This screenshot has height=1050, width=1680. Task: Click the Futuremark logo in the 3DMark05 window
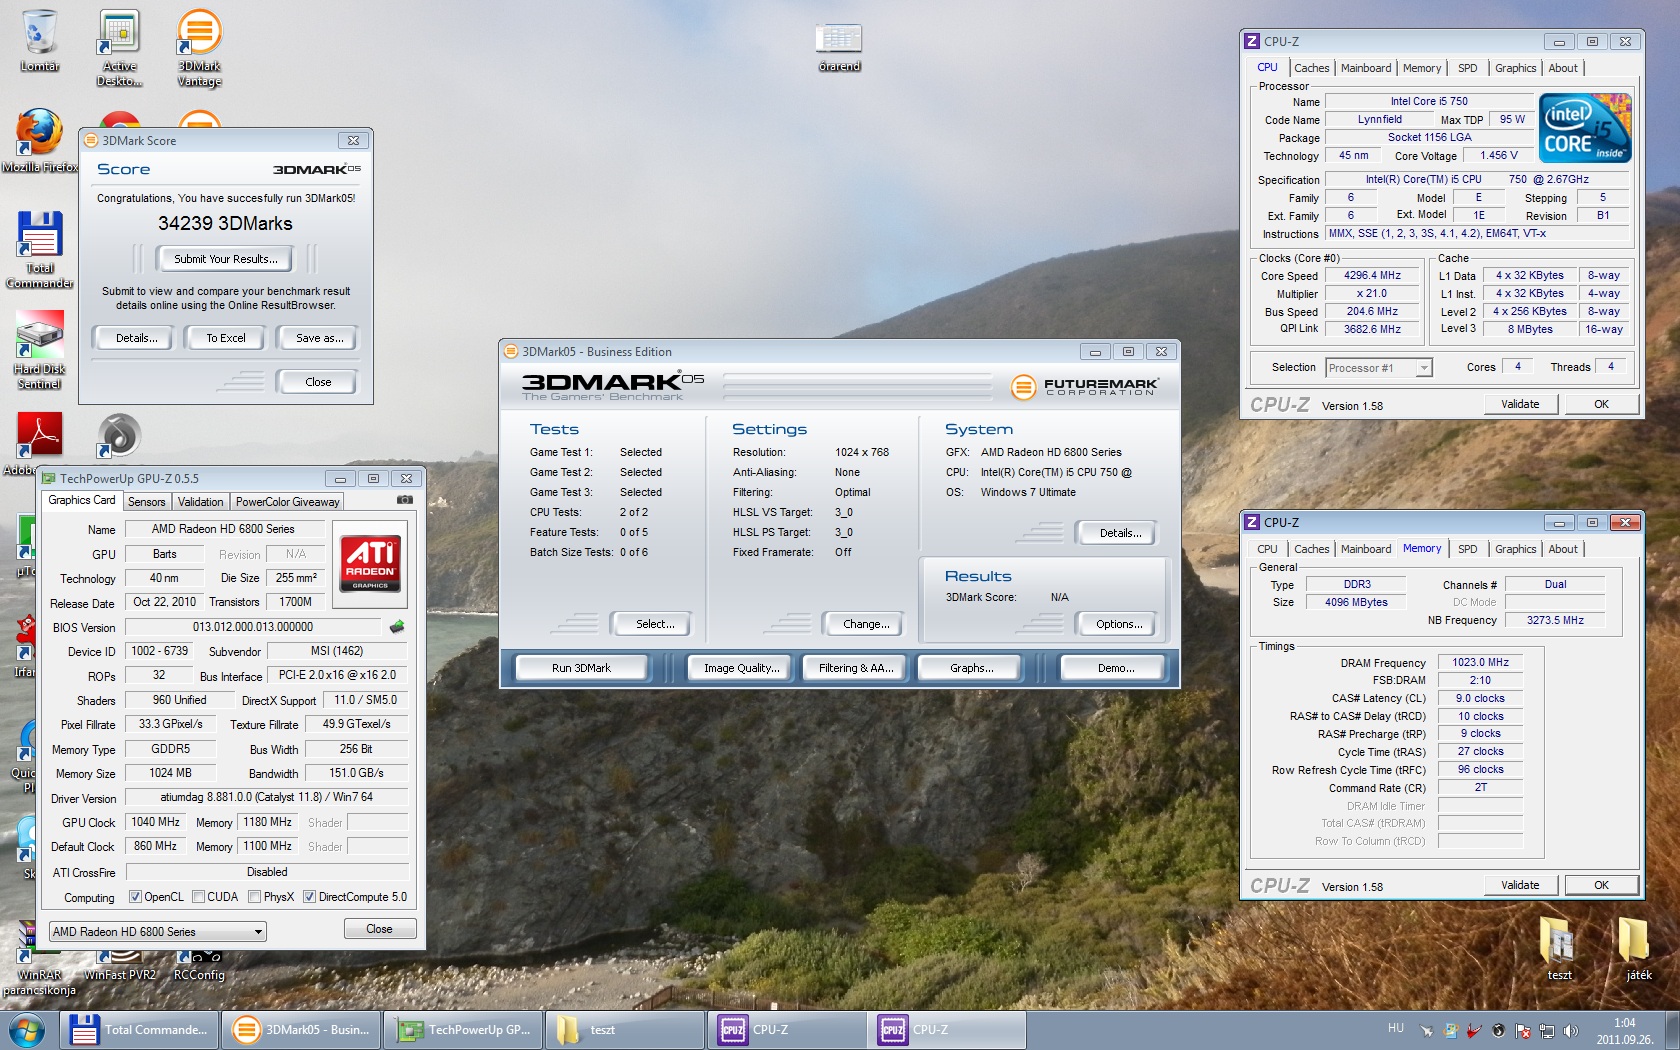[x=1085, y=386]
